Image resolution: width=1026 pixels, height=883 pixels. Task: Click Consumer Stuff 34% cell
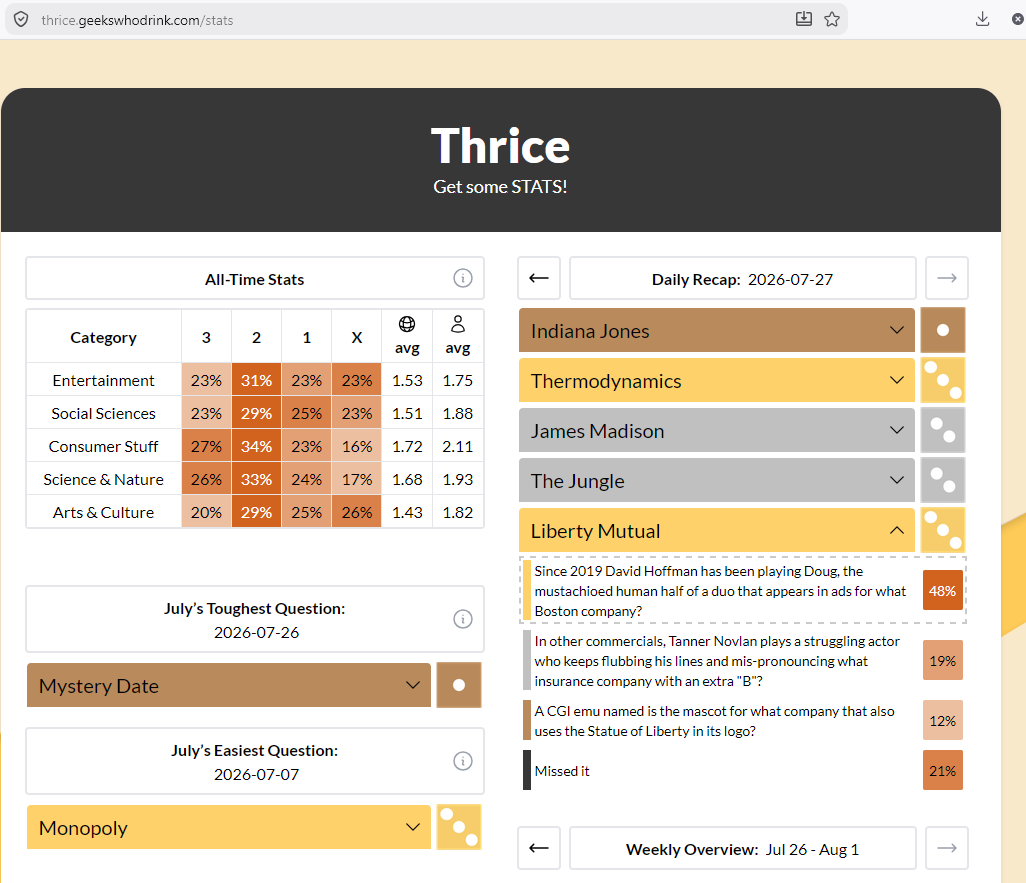point(256,446)
